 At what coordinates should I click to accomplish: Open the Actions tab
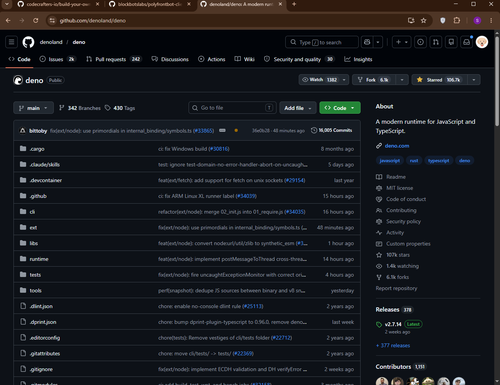pyautogui.click(x=212, y=59)
